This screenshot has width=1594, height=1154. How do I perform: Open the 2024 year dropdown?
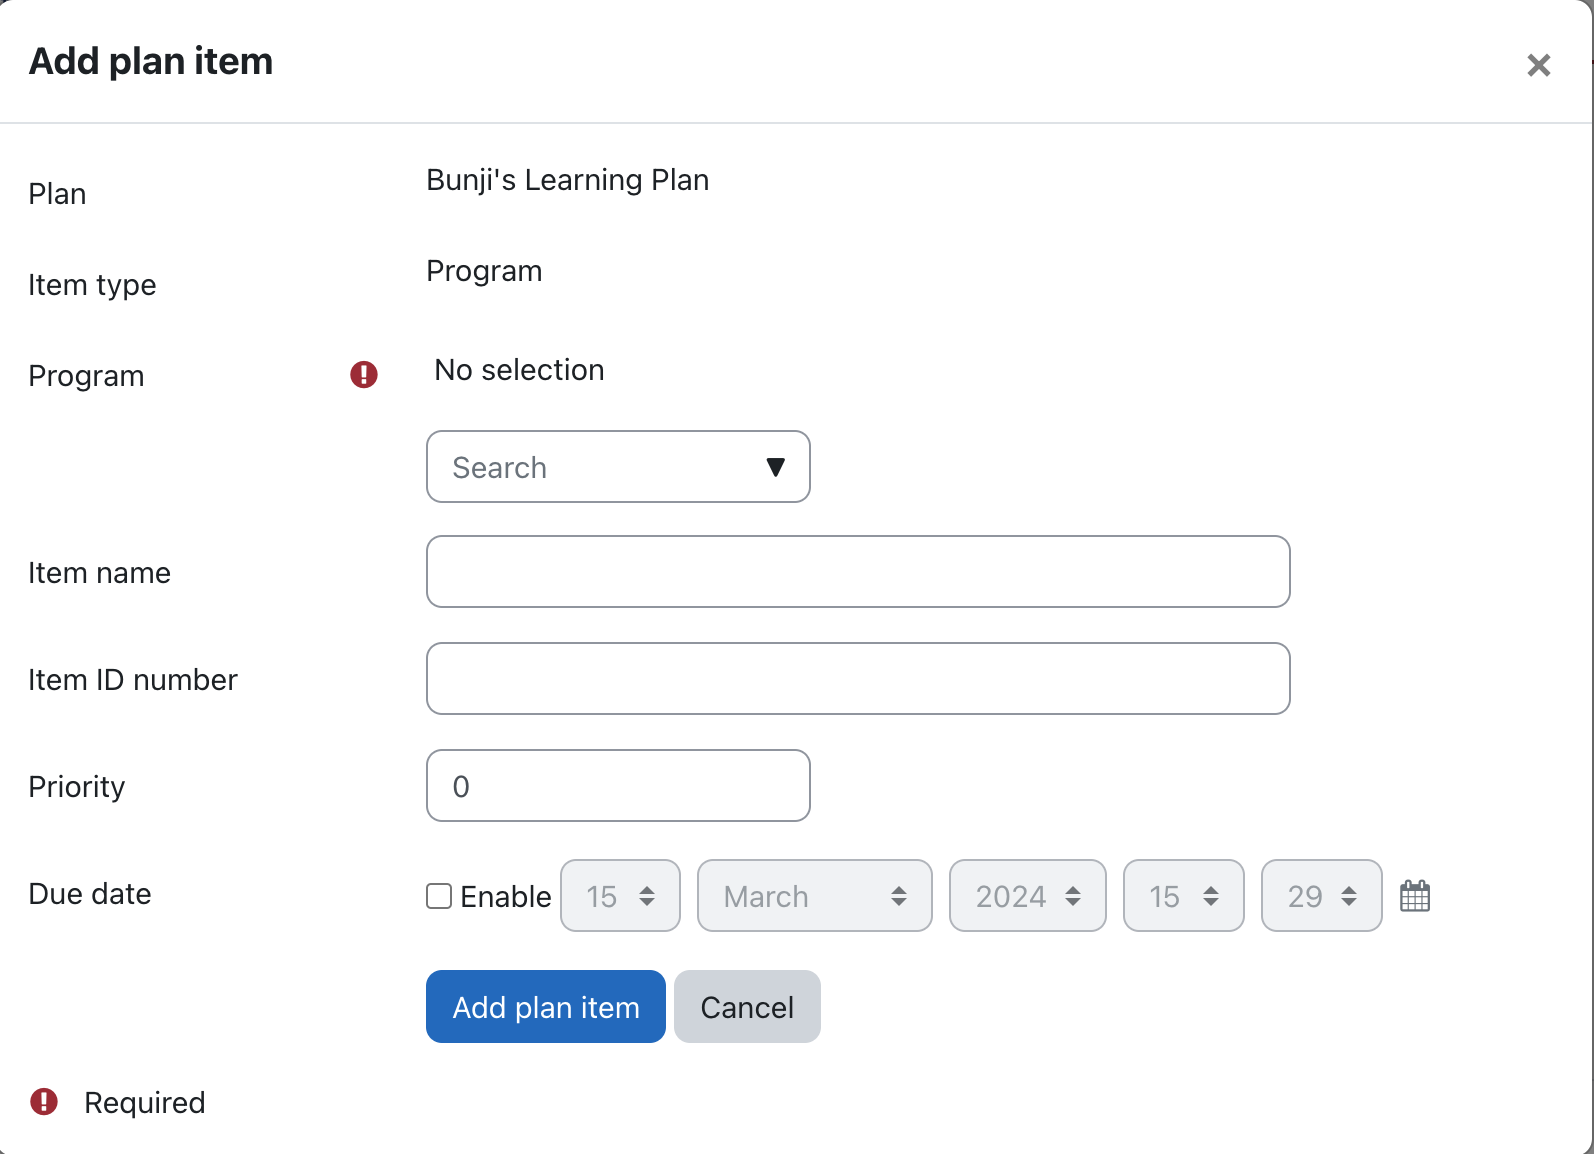(x=1027, y=896)
